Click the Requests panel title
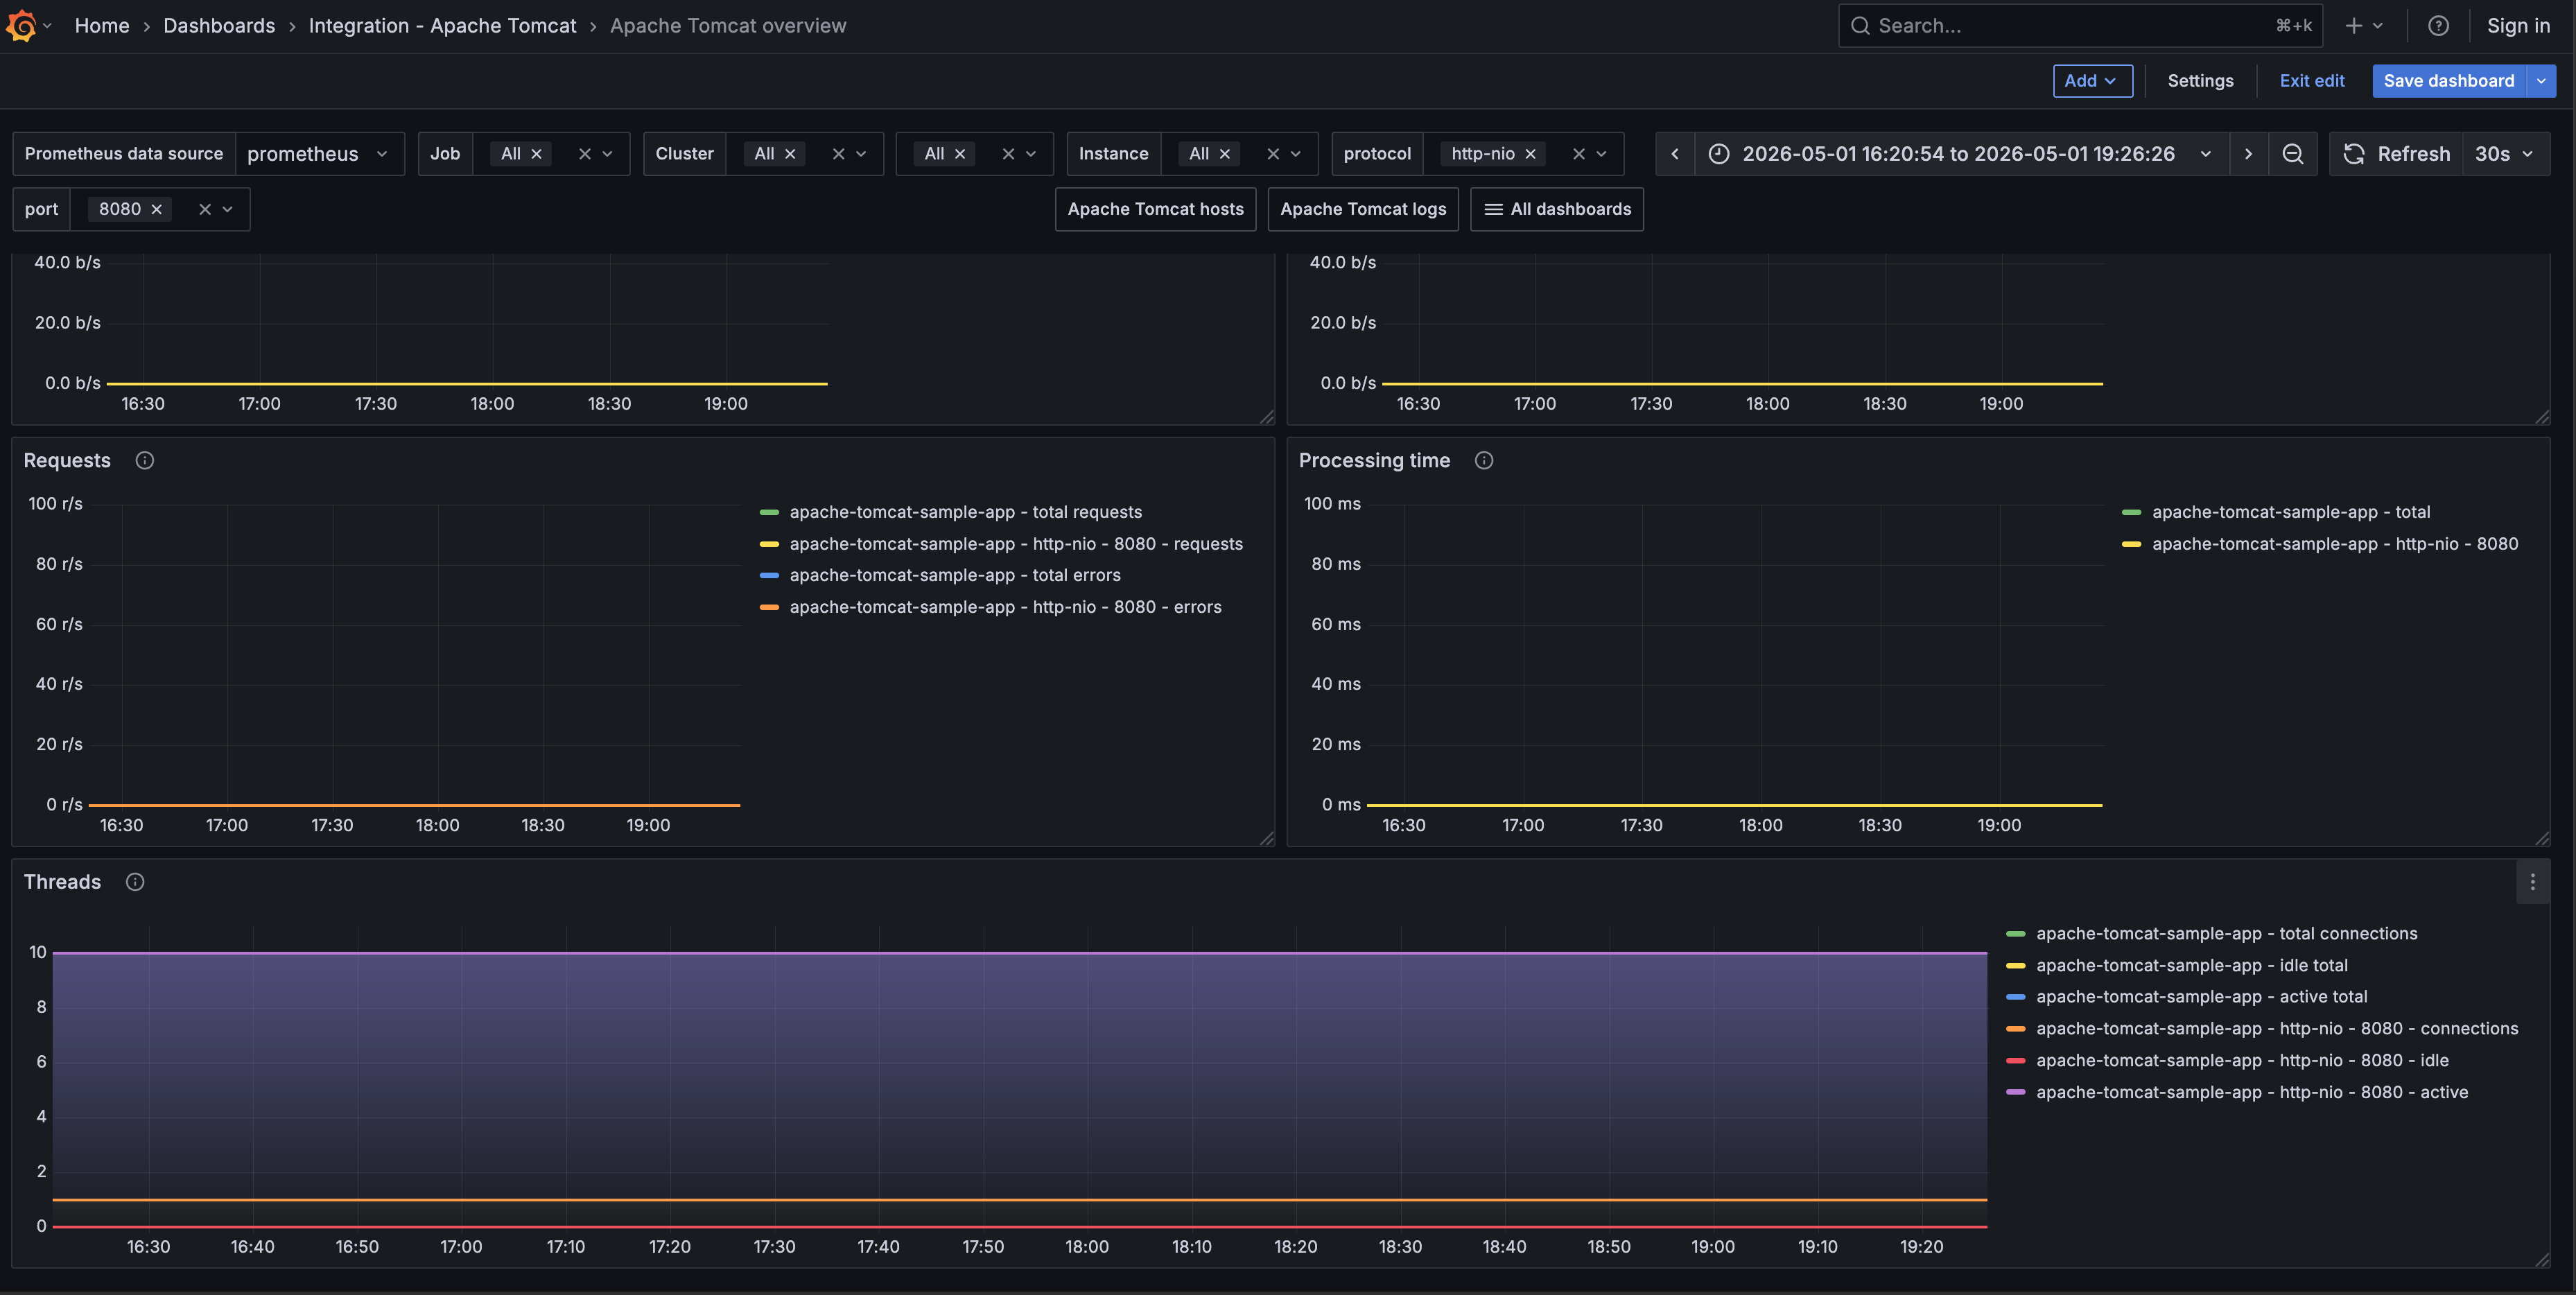Screen dimensions: 2576x1295 67,461
